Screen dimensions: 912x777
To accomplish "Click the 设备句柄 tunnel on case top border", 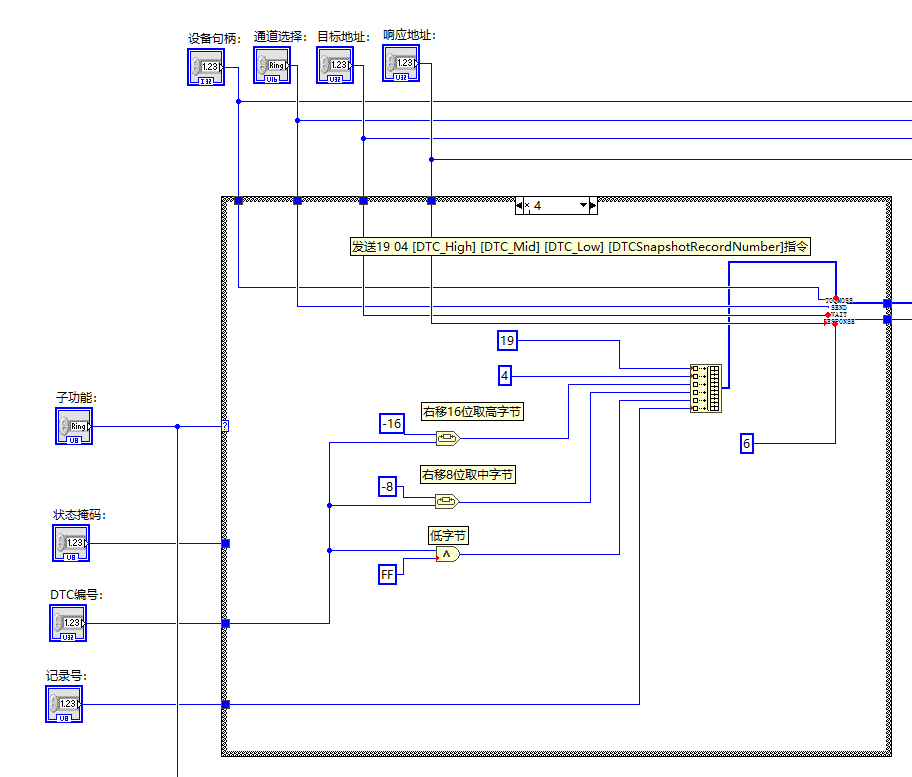I will click(238, 201).
